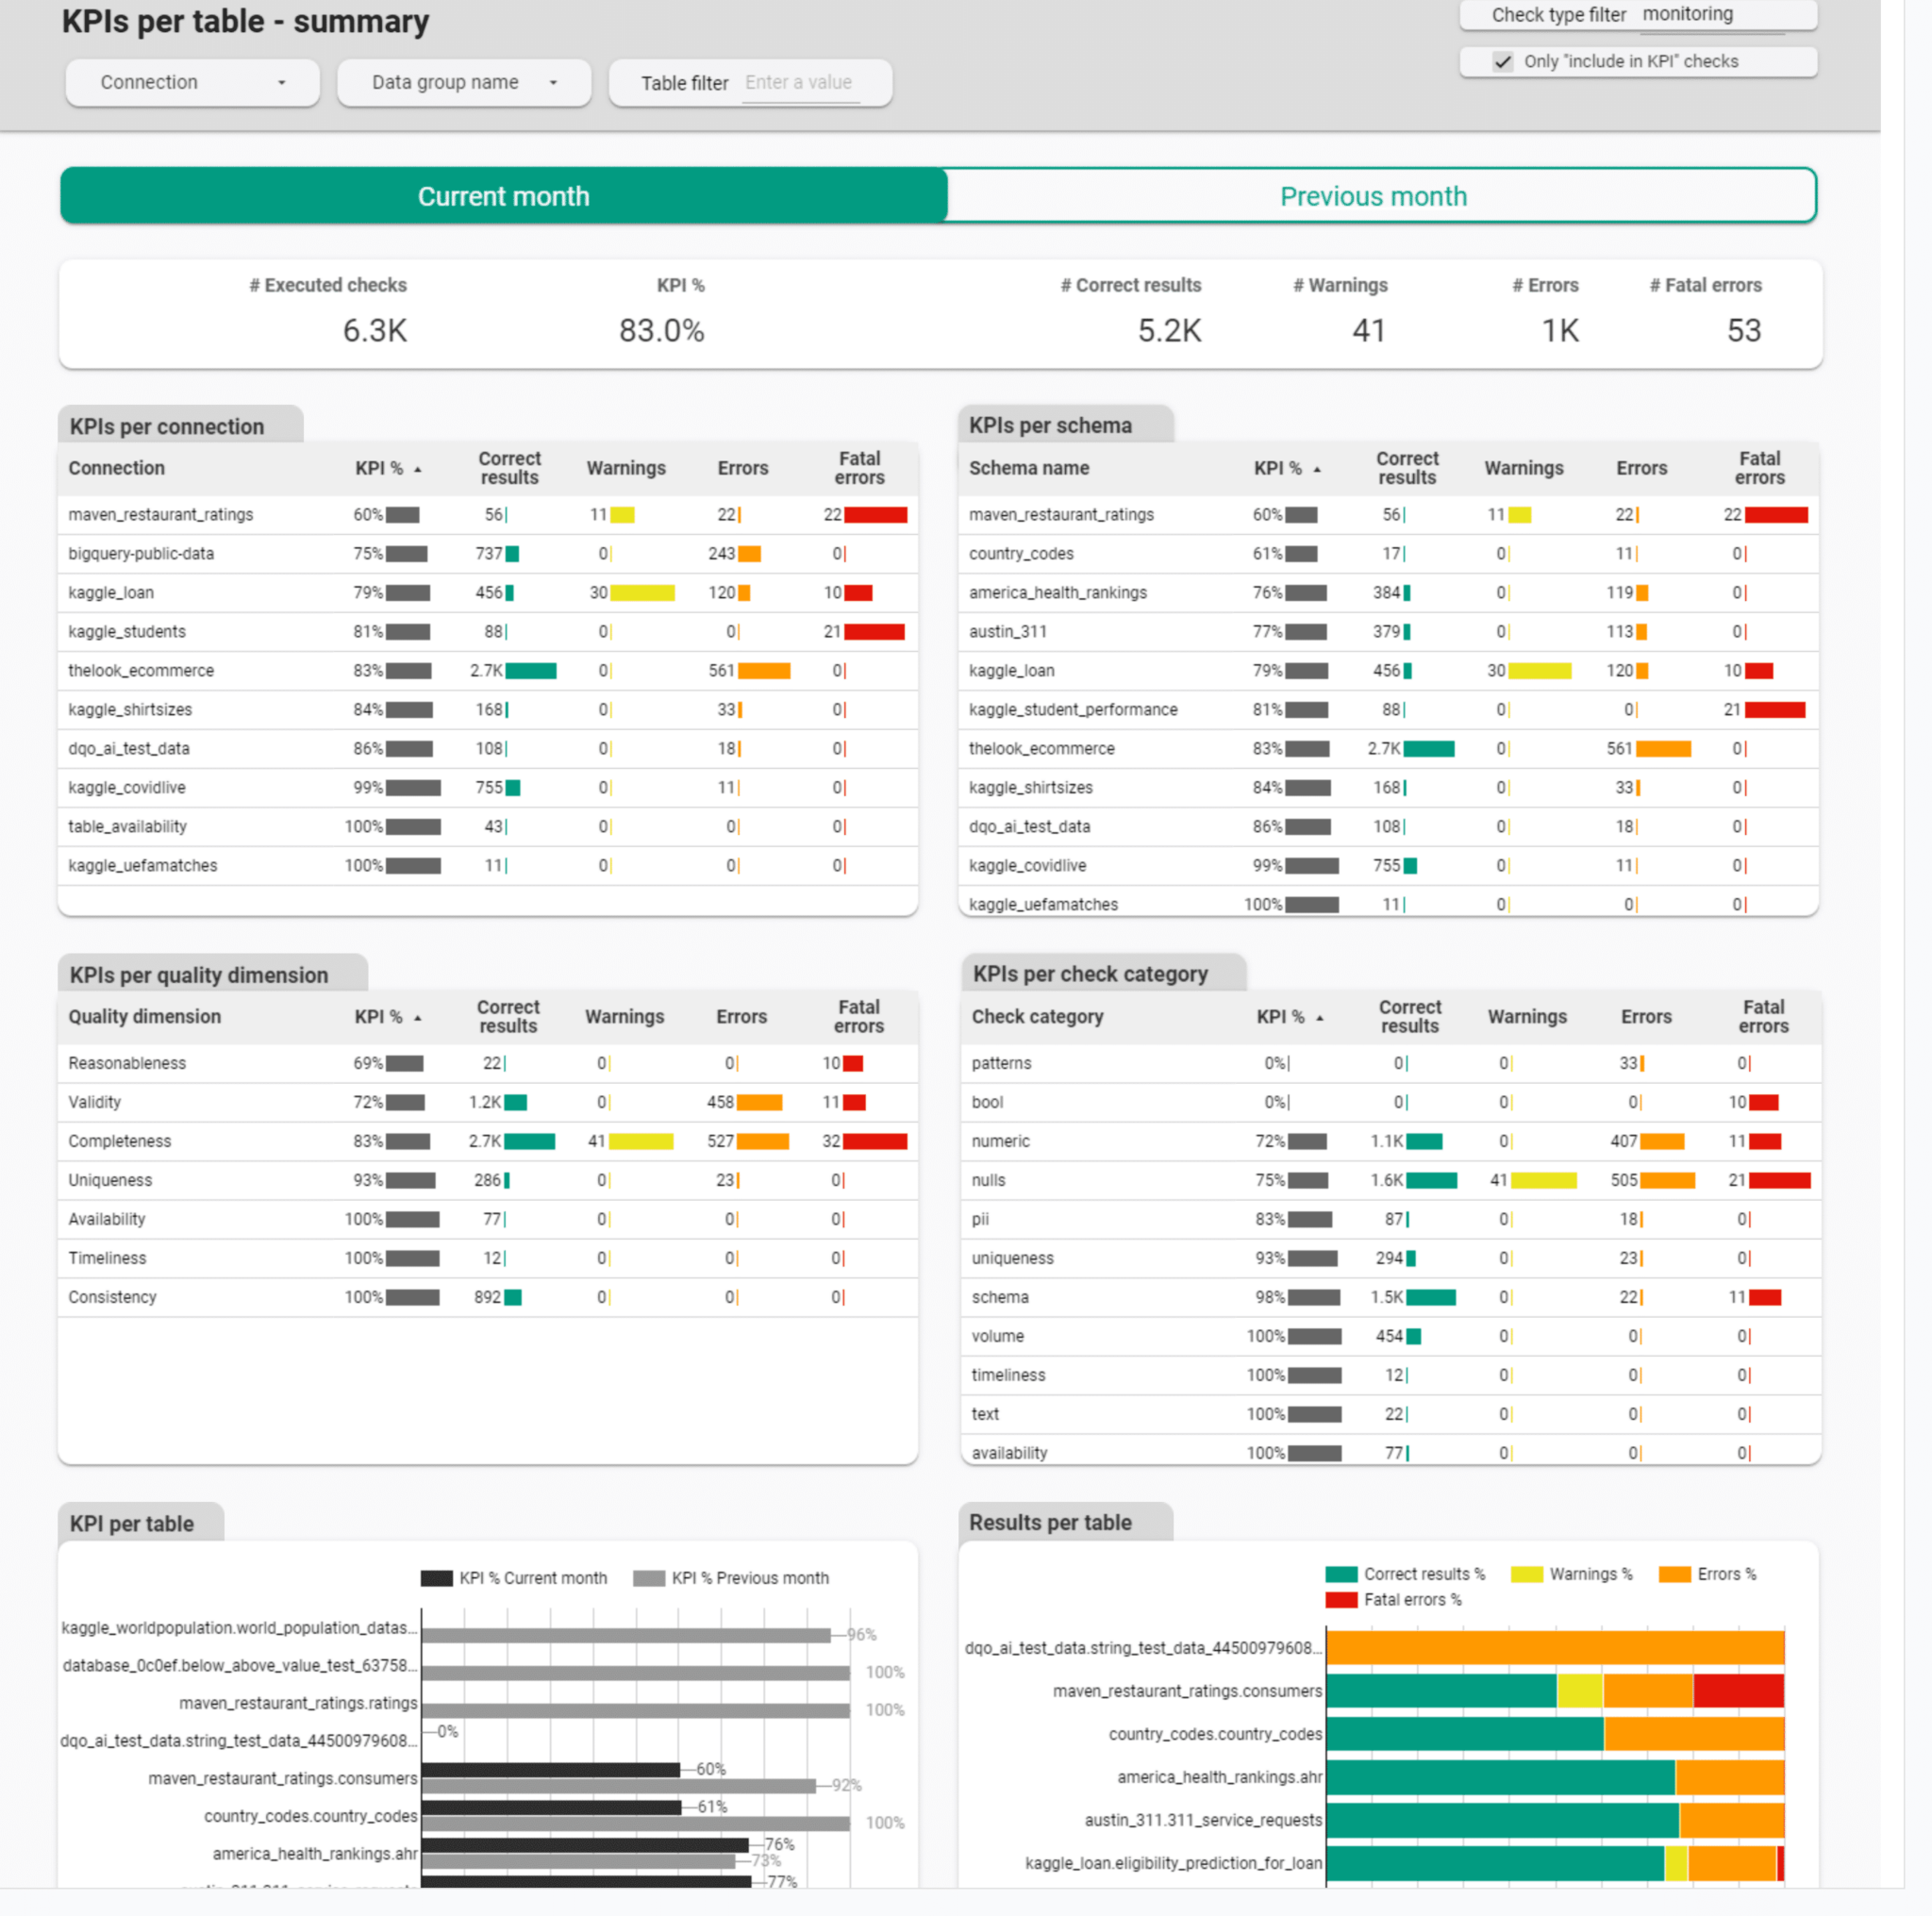Click the Completeness quality dimension row
The height and width of the screenshot is (1916, 1932).
pyautogui.click(x=119, y=1141)
